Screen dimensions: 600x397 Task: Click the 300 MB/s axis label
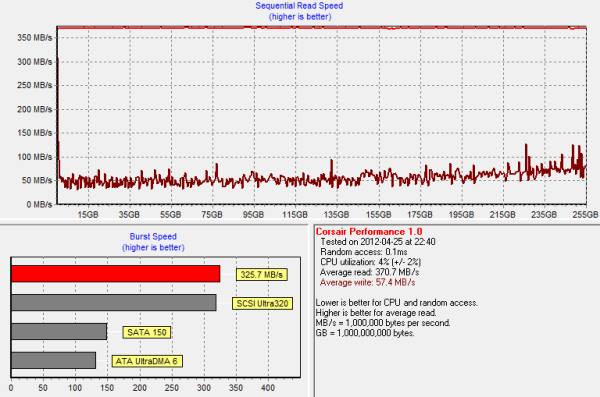click(34, 62)
